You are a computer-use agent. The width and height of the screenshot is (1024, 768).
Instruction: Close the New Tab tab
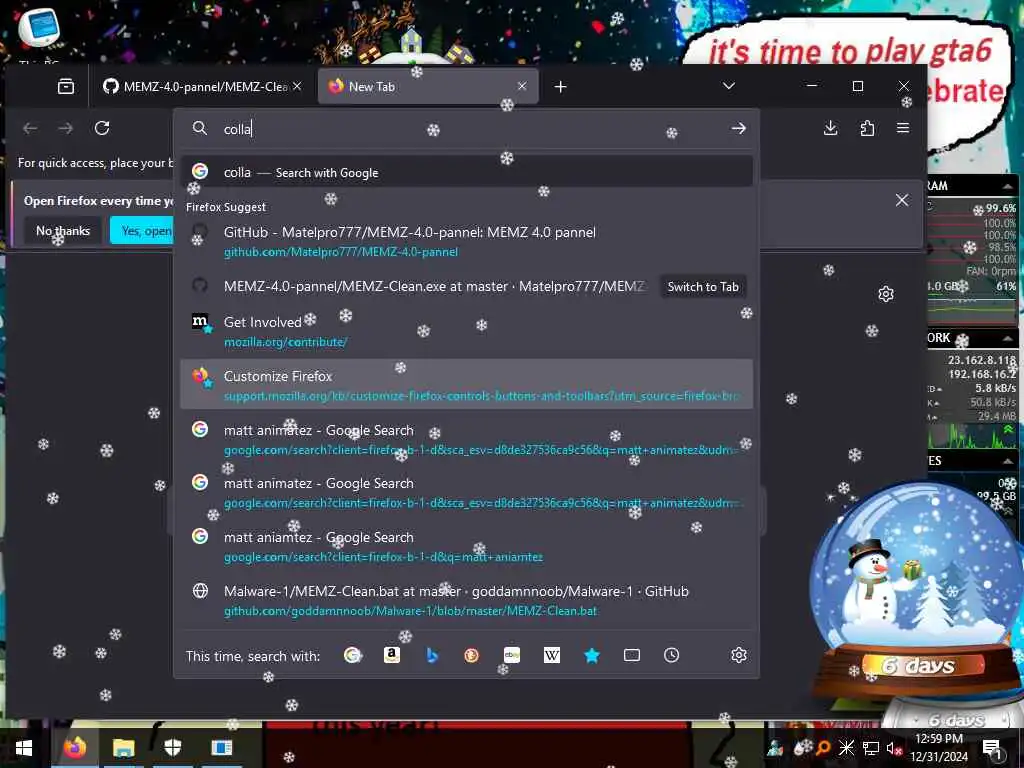522,86
